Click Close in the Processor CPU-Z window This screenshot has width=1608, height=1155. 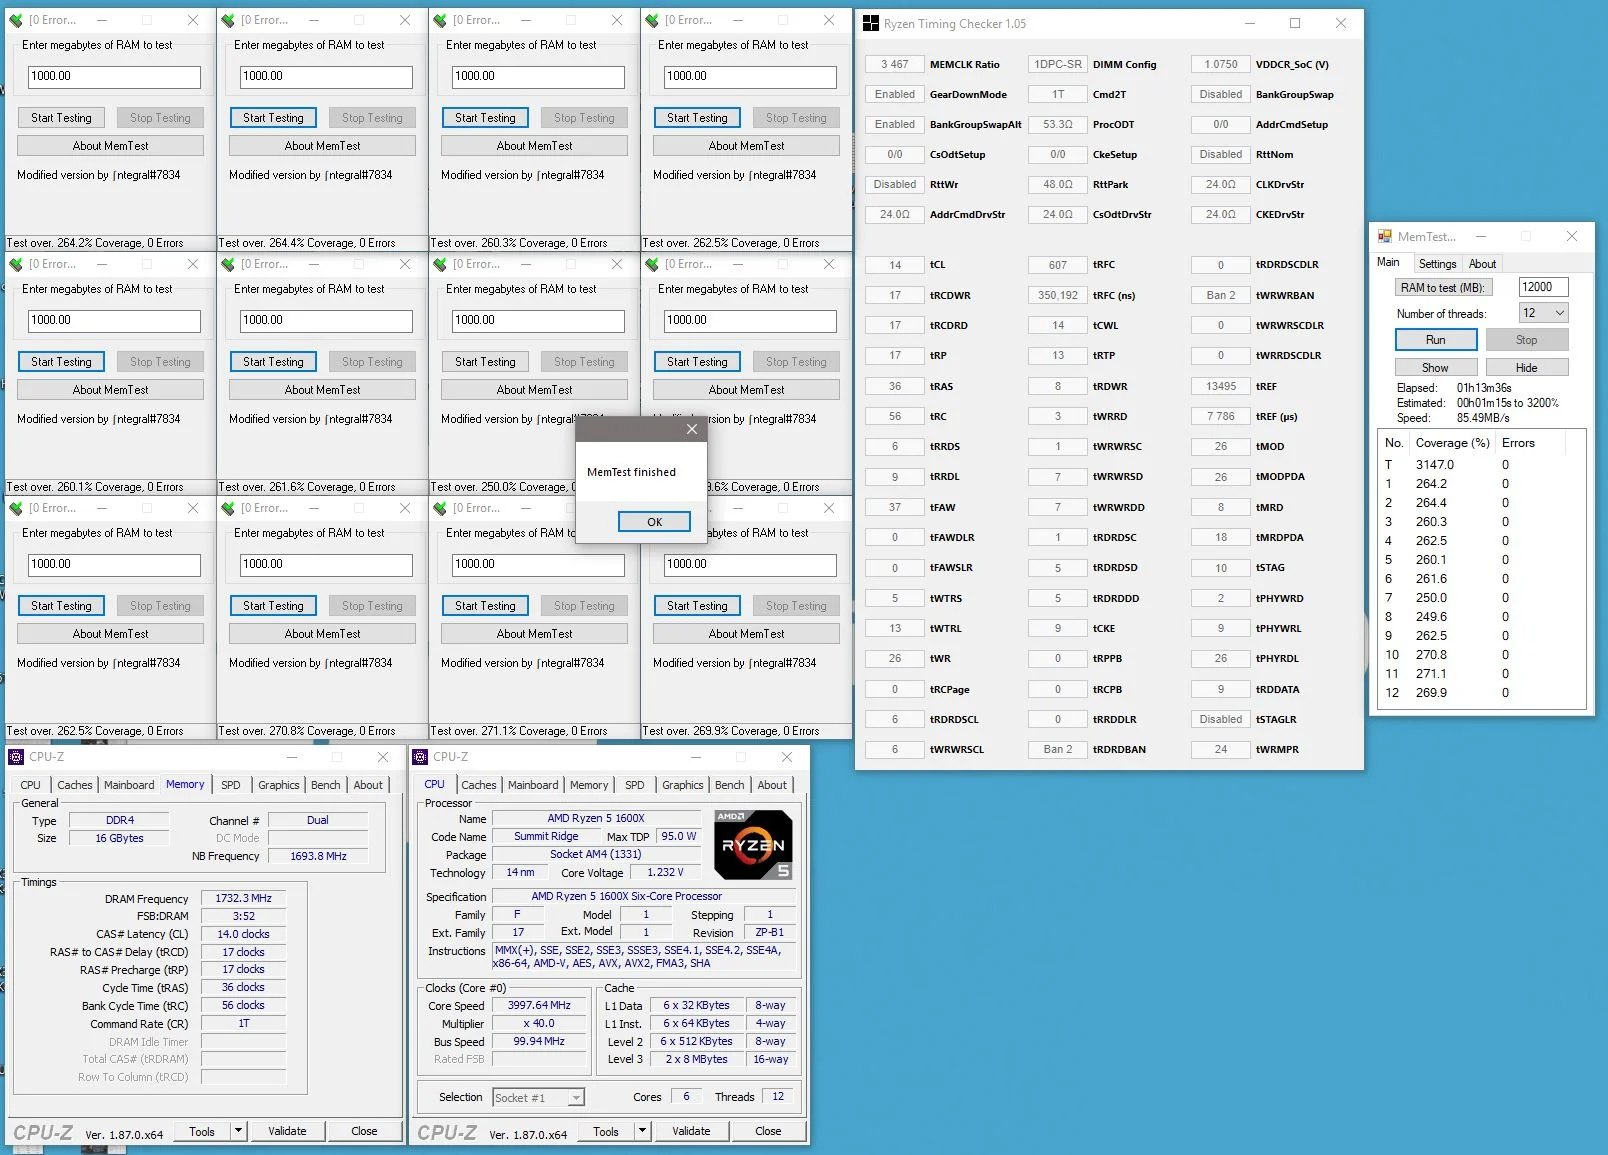[768, 1131]
